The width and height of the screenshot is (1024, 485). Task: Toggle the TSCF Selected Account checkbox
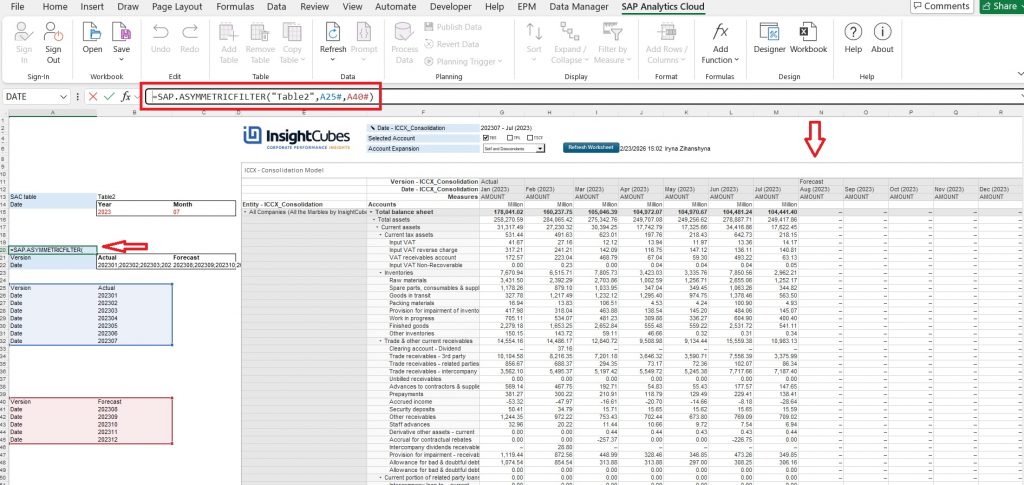pos(530,138)
